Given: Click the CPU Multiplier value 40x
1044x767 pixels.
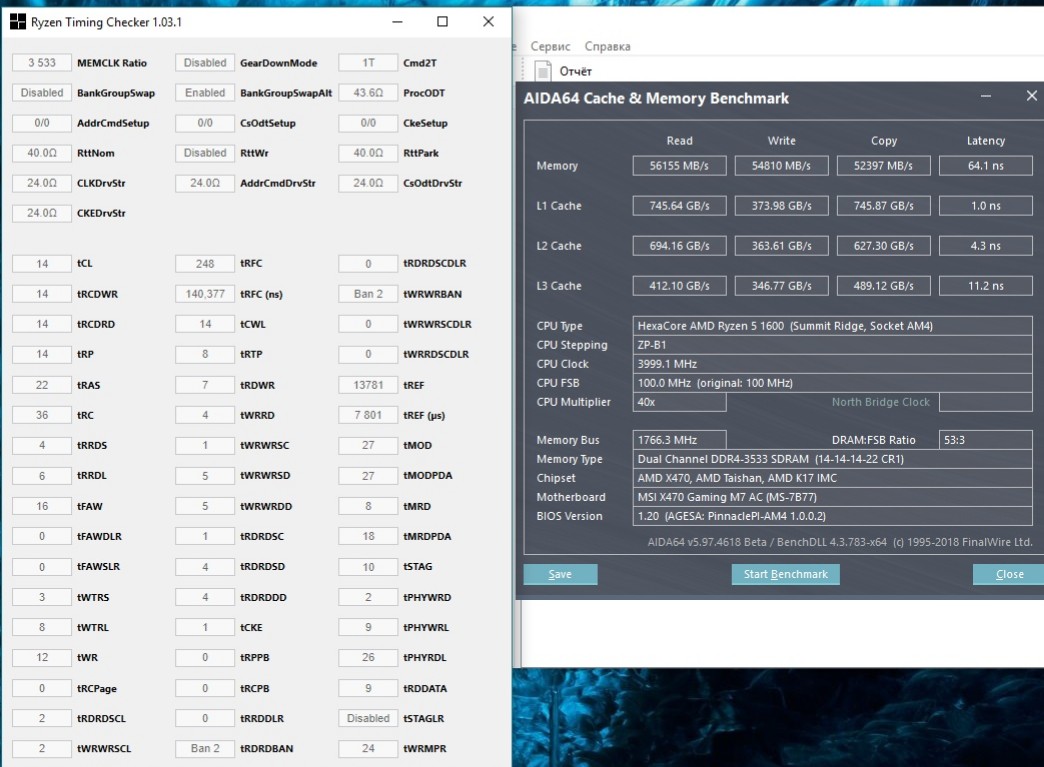Looking at the screenshot, I should [x=679, y=402].
